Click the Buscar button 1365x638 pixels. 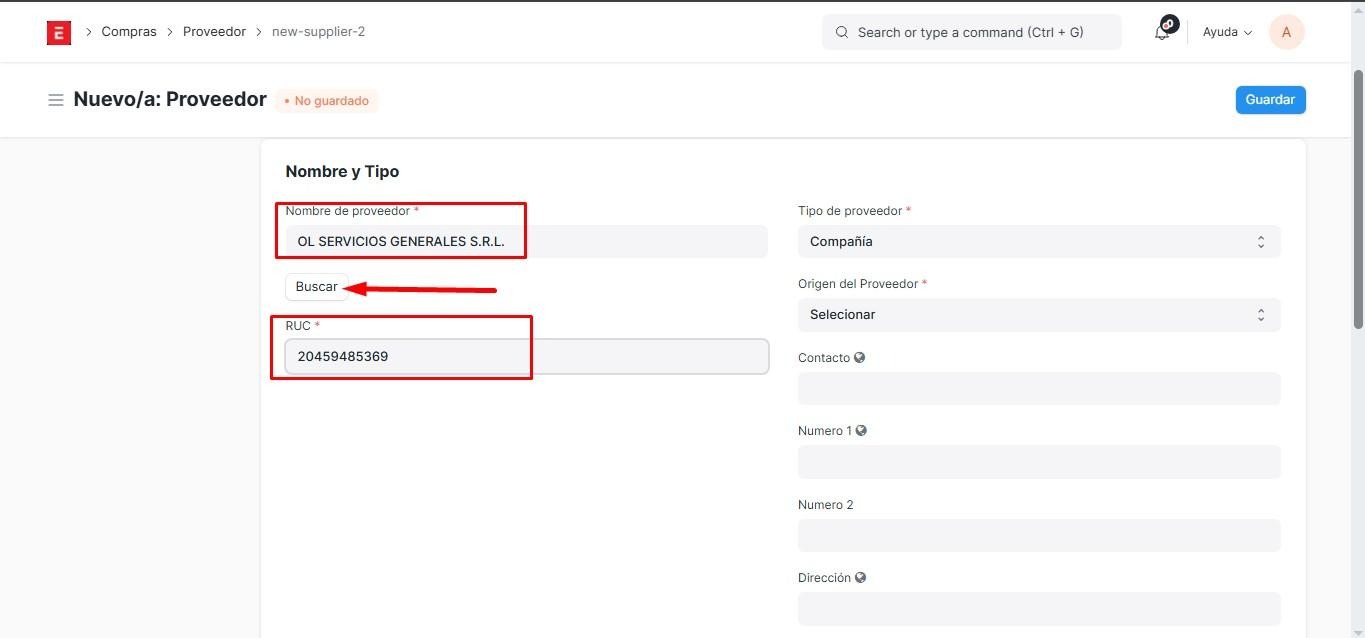click(317, 287)
